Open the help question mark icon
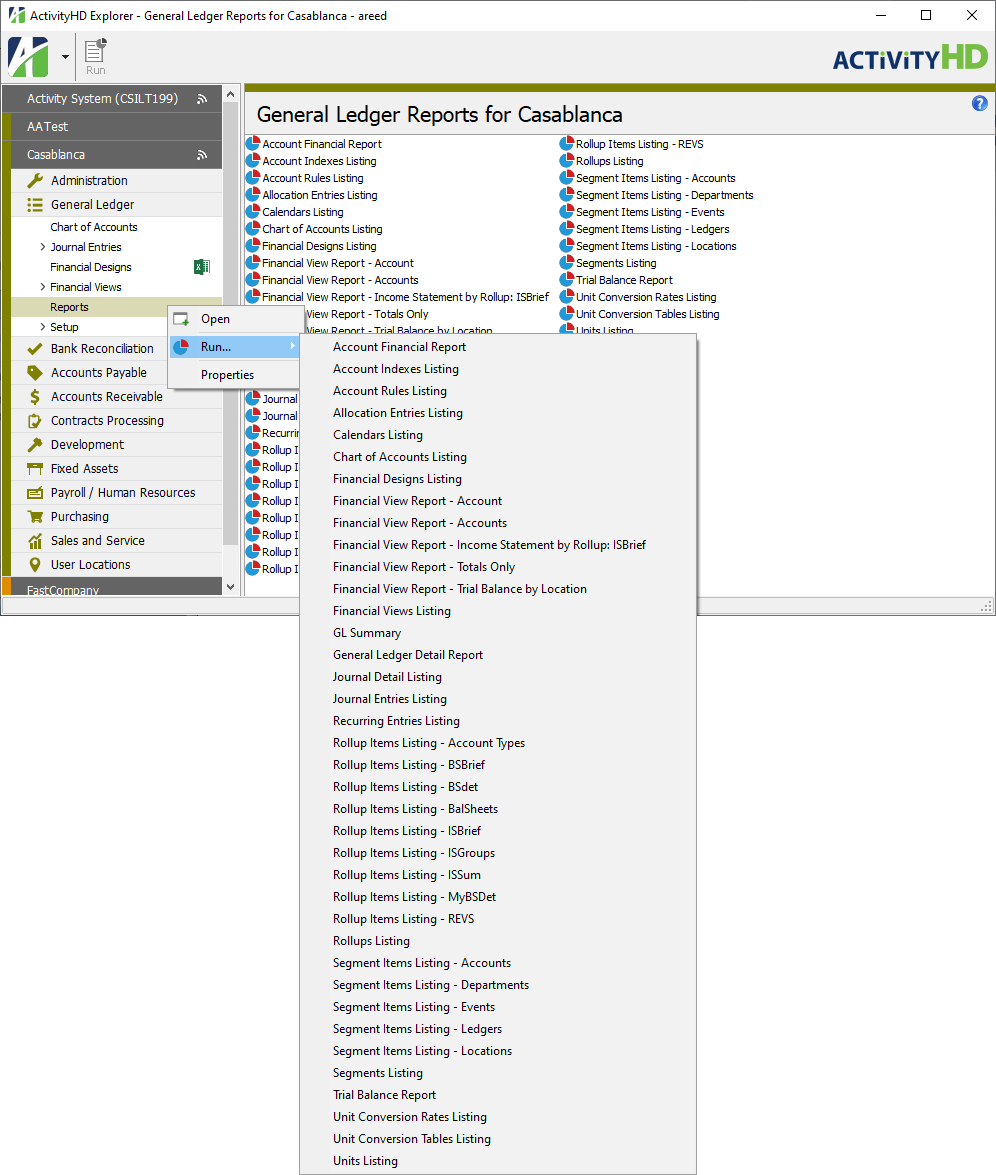 click(979, 104)
